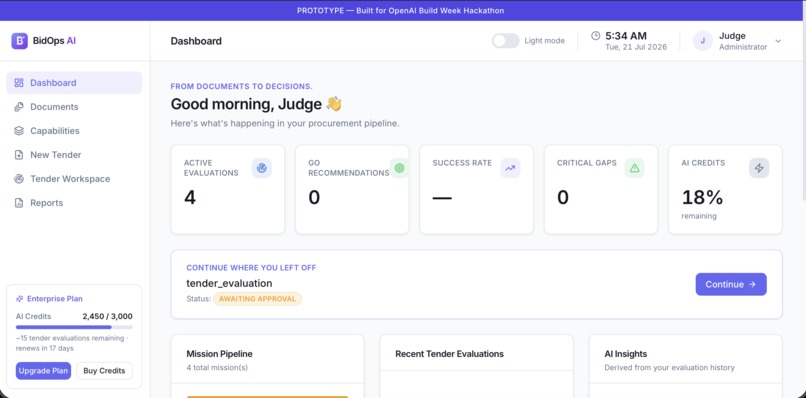Screen dimensions: 806x398
Task: Click the clock icon beside 5:34 AM
Action: point(595,35)
